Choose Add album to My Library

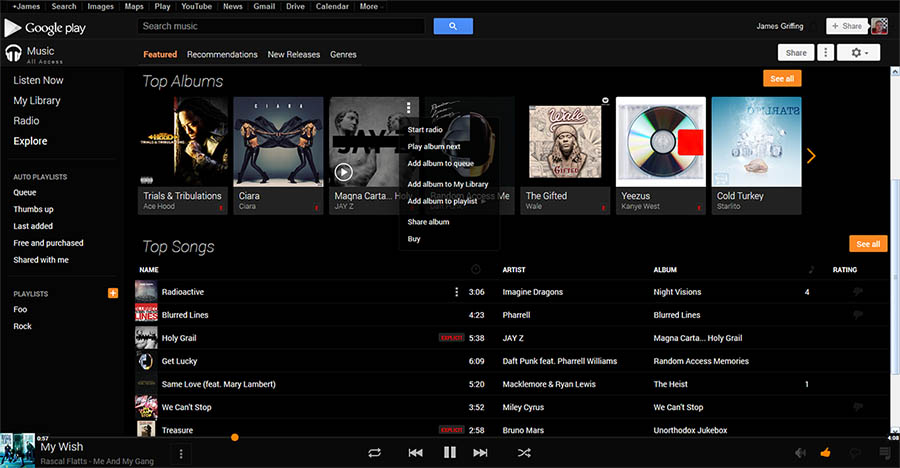coord(448,184)
